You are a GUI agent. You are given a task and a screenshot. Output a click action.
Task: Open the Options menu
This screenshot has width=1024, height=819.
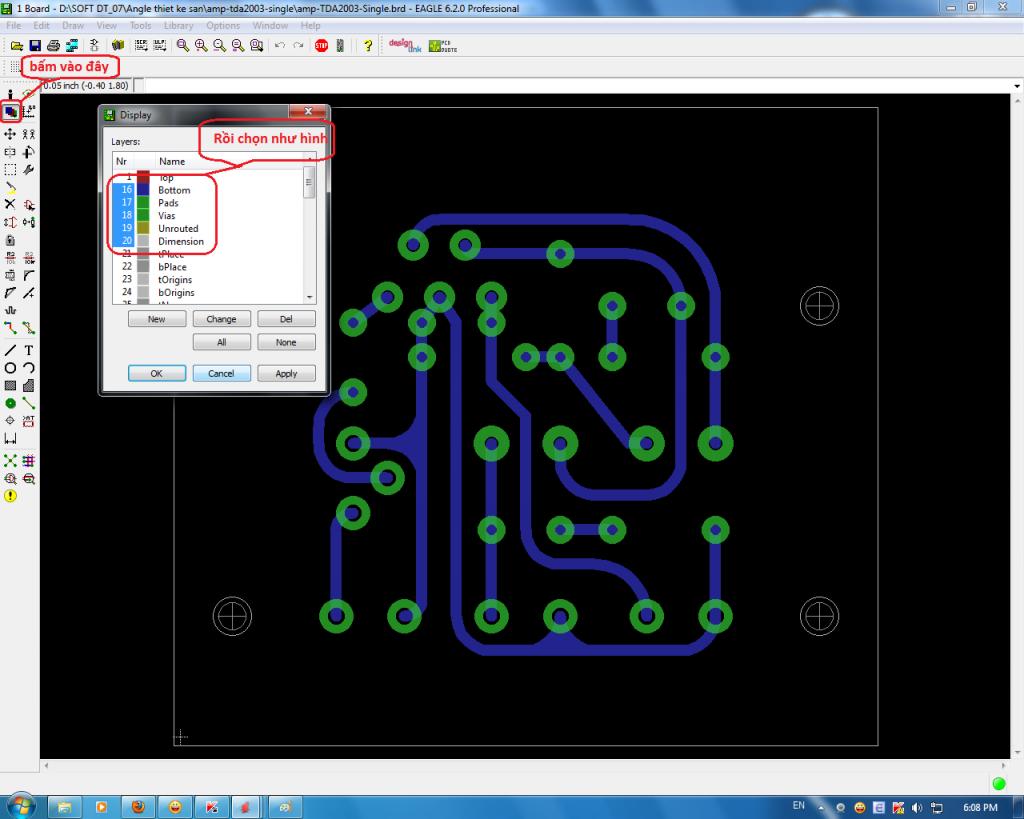[x=223, y=25]
